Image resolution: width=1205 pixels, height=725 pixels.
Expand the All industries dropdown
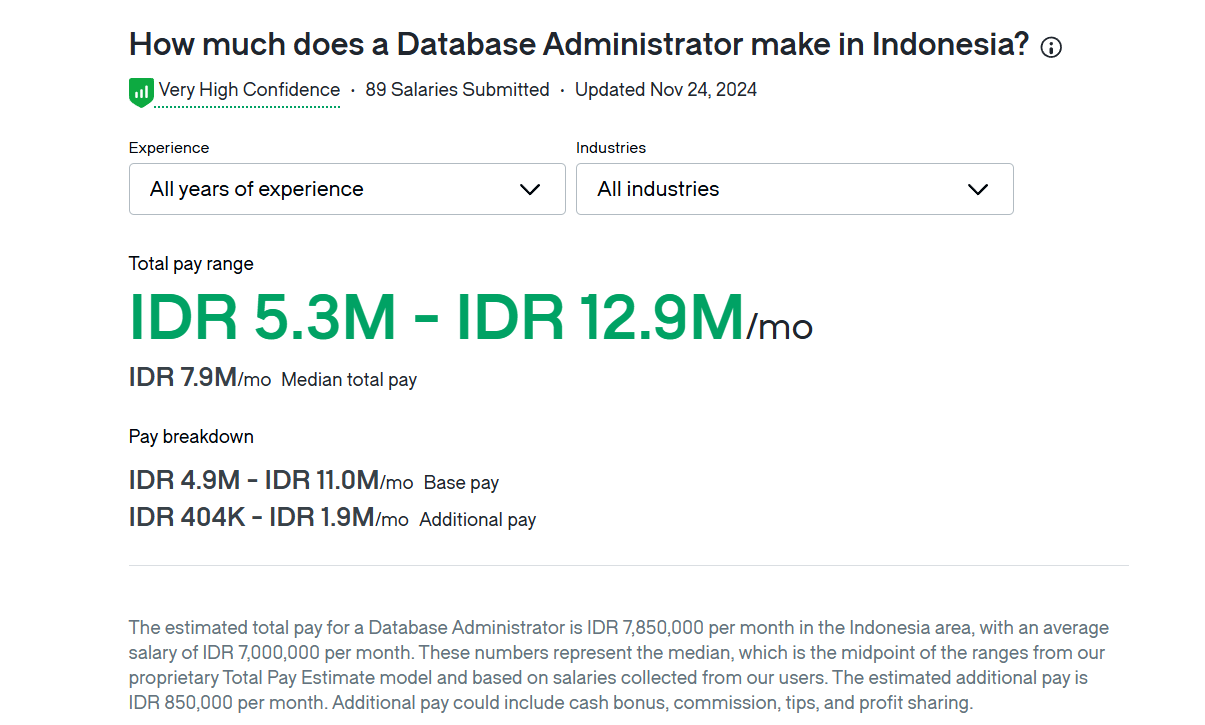tap(795, 189)
